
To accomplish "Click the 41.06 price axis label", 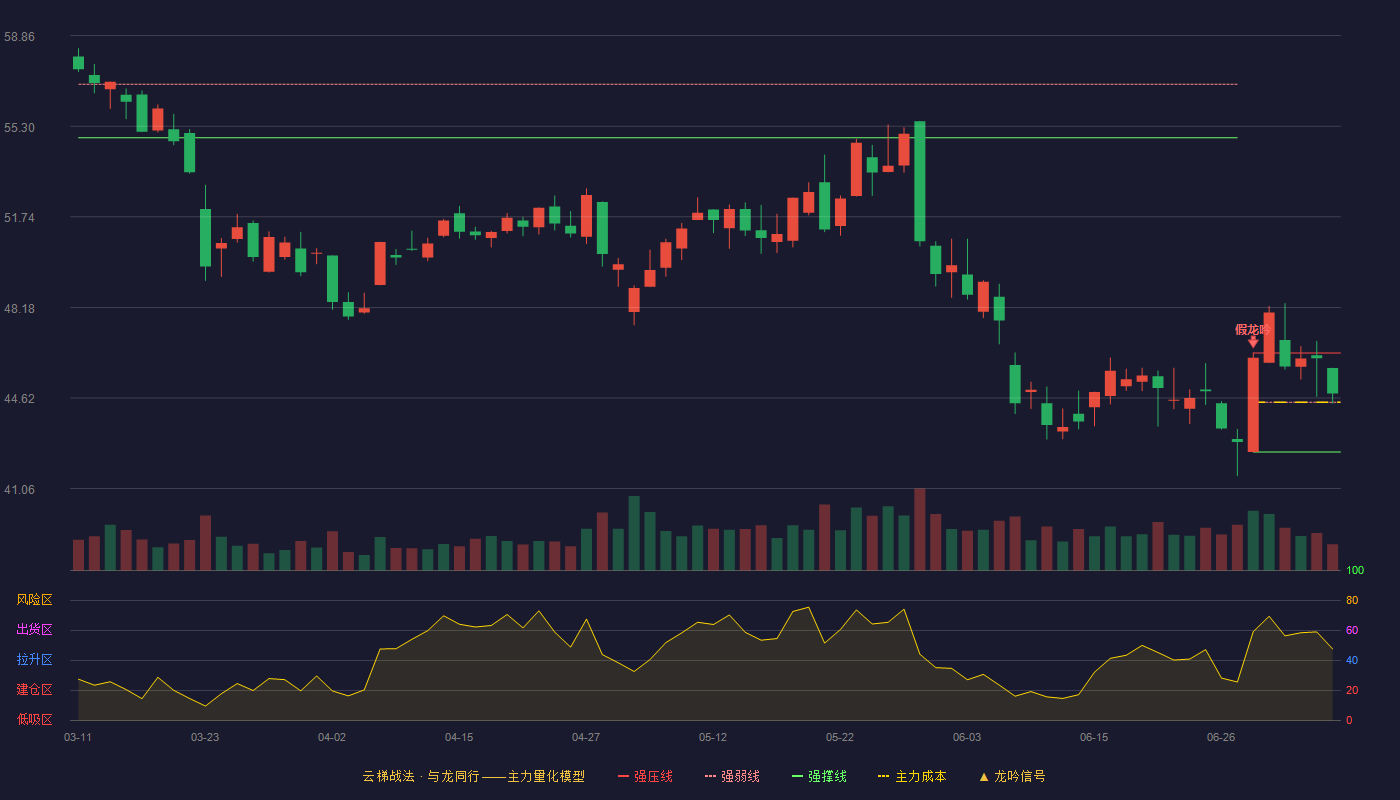I will (x=19, y=489).
